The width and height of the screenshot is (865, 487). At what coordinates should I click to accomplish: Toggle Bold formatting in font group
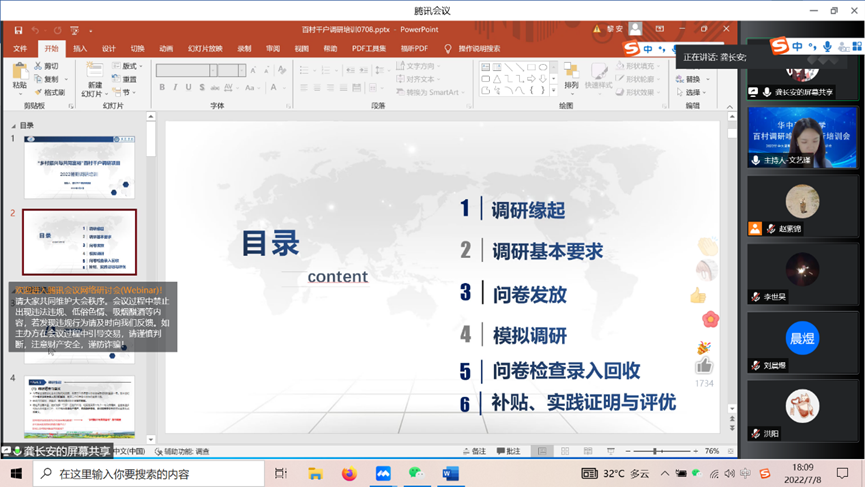tap(162, 88)
